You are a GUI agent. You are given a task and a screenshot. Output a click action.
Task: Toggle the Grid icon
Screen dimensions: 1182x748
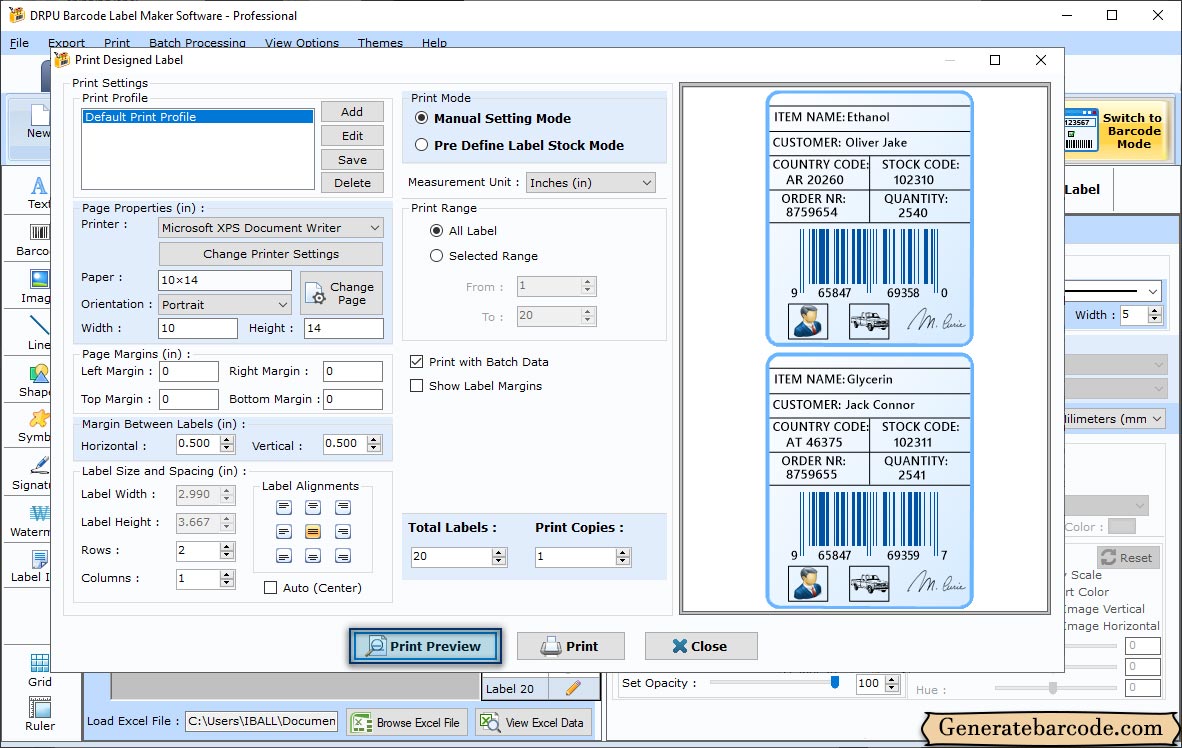(x=39, y=671)
